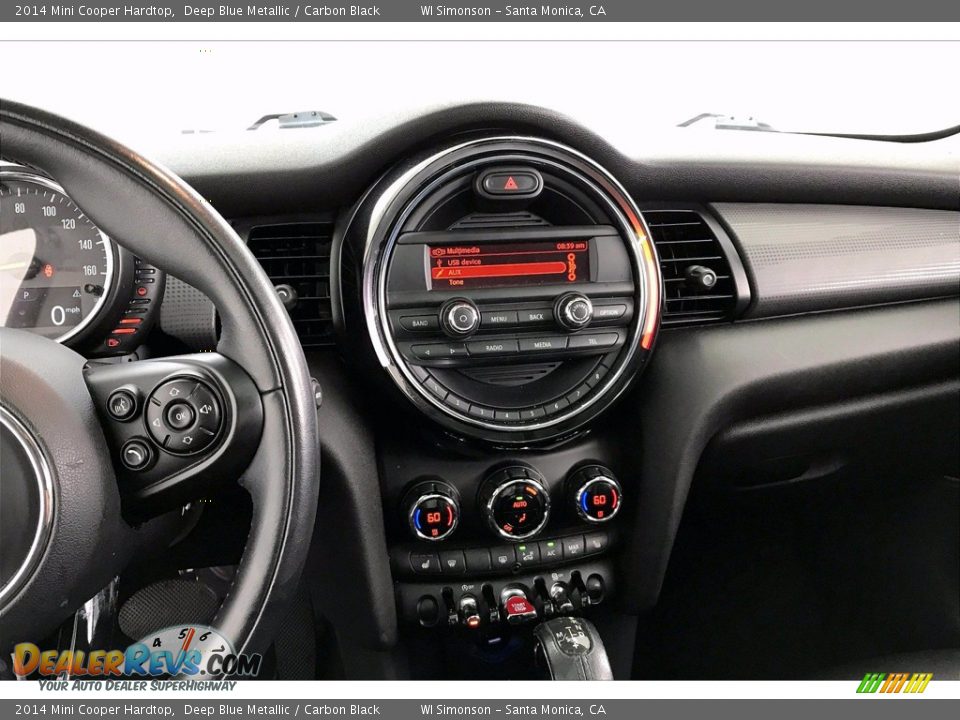Toggle the MAX A/C button

(573, 546)
